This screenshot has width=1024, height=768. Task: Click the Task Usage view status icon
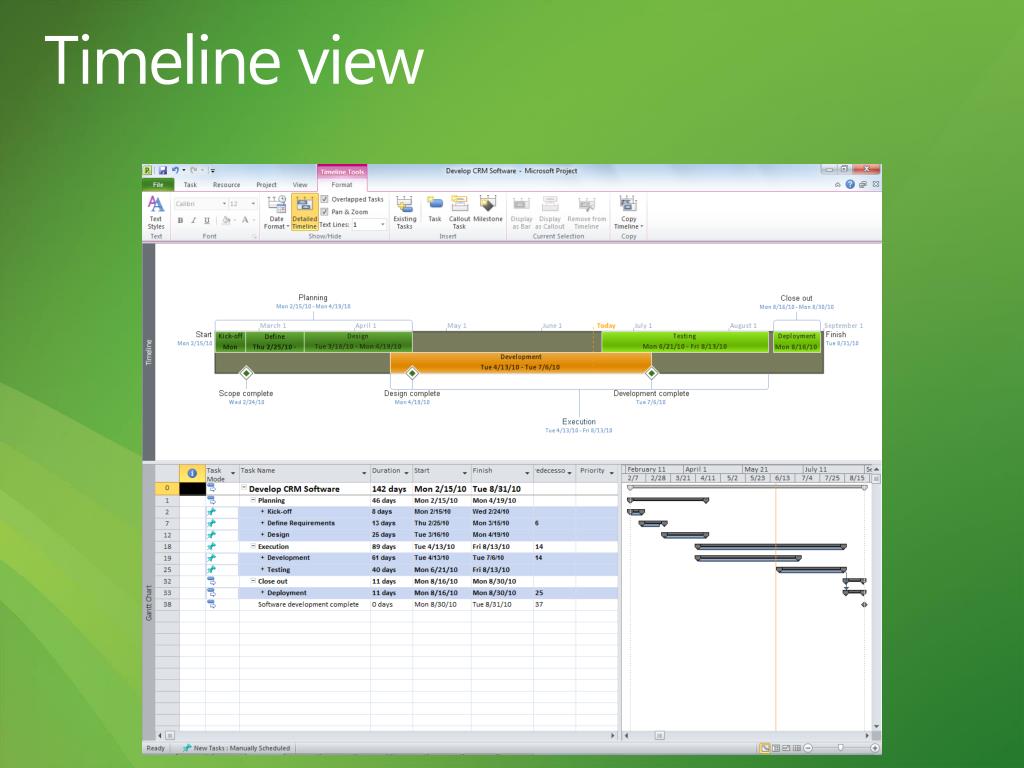776,748
